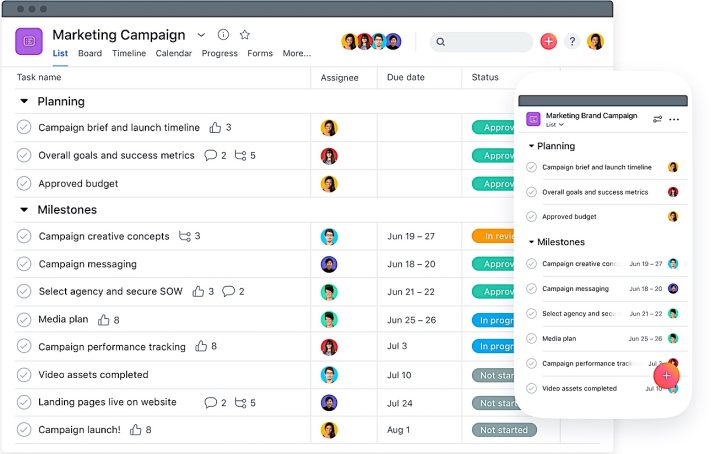Collapse the Milestones section
This screenshot has height=454, width=716.
click(x=23, y=210)
